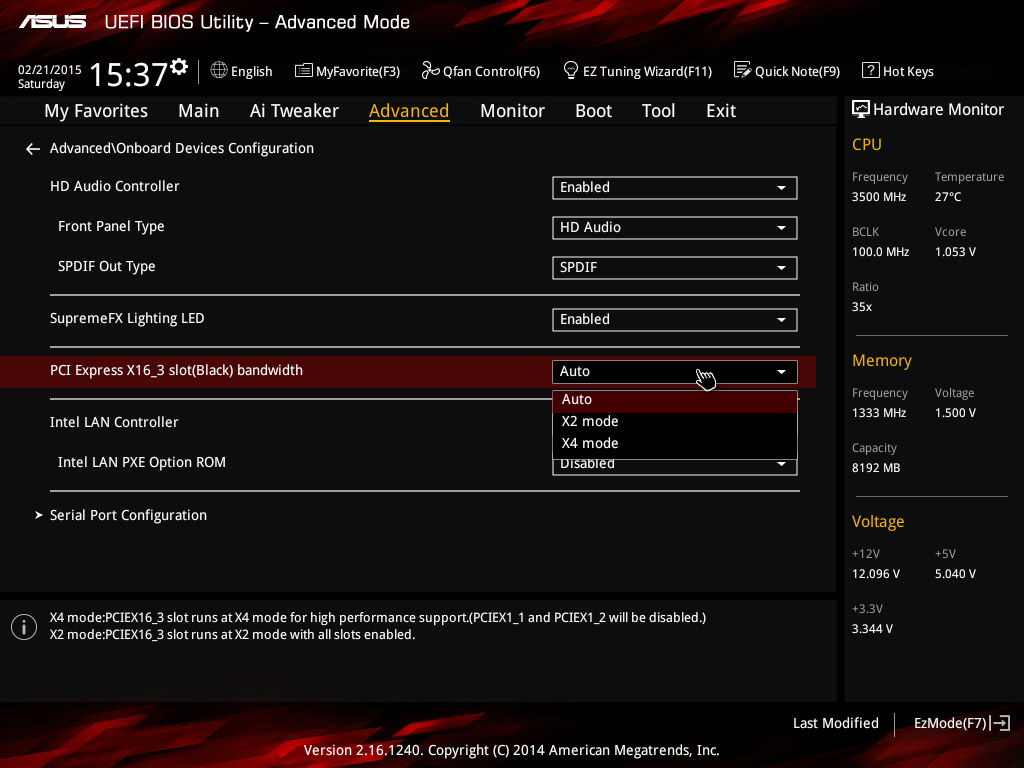Select PCI Express X16_3 slot(Black) bandwidth label

click(176, 370)
